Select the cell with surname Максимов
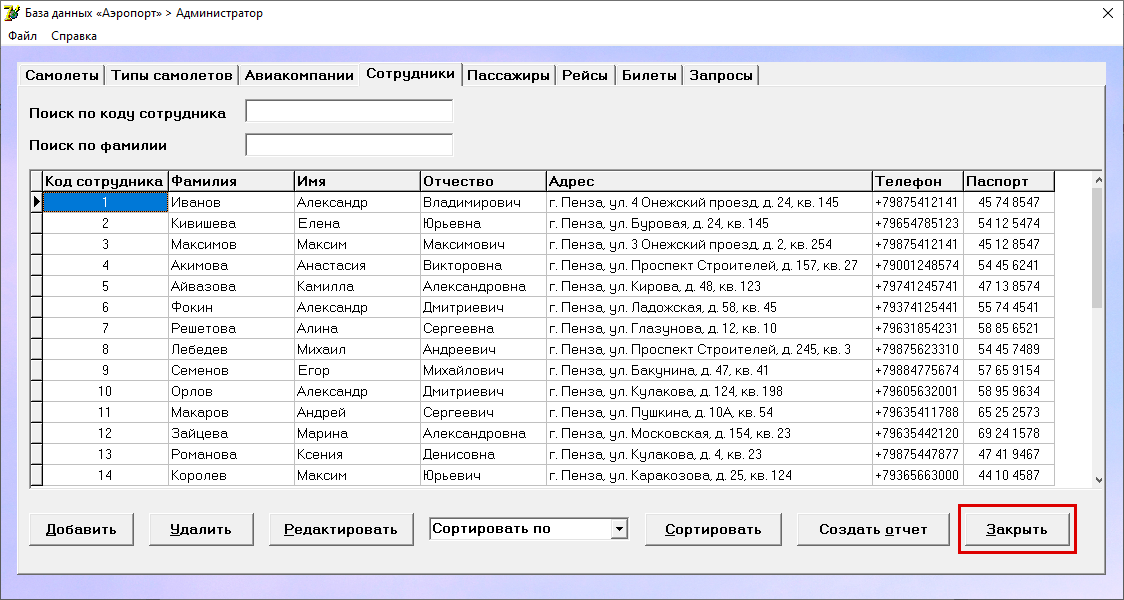The image size is (1124, 600). point(231,244)
